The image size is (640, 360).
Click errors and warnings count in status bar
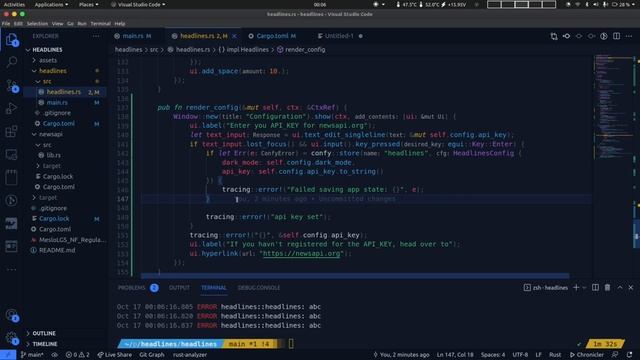(x=77, y=355)
